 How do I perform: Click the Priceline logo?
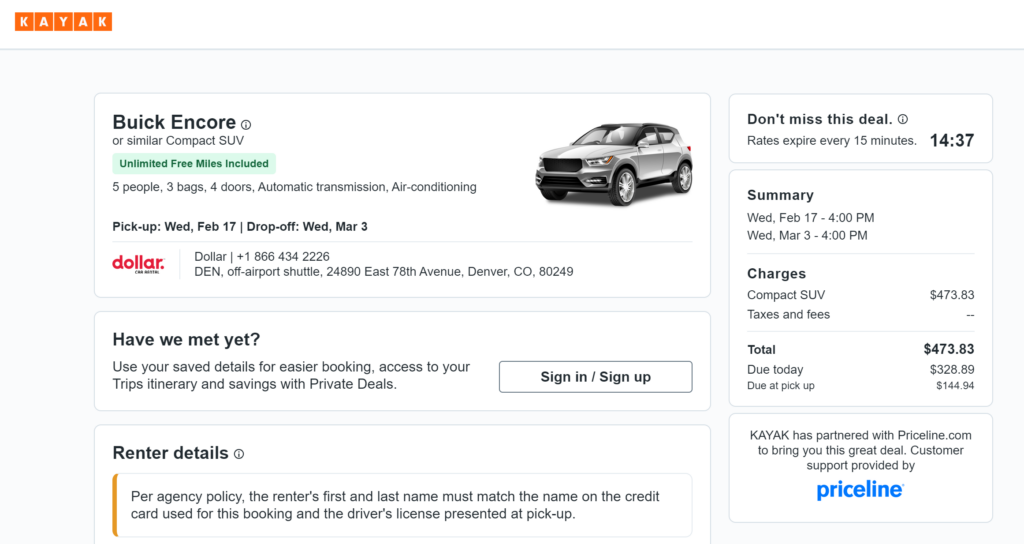[x=860, y=490]
